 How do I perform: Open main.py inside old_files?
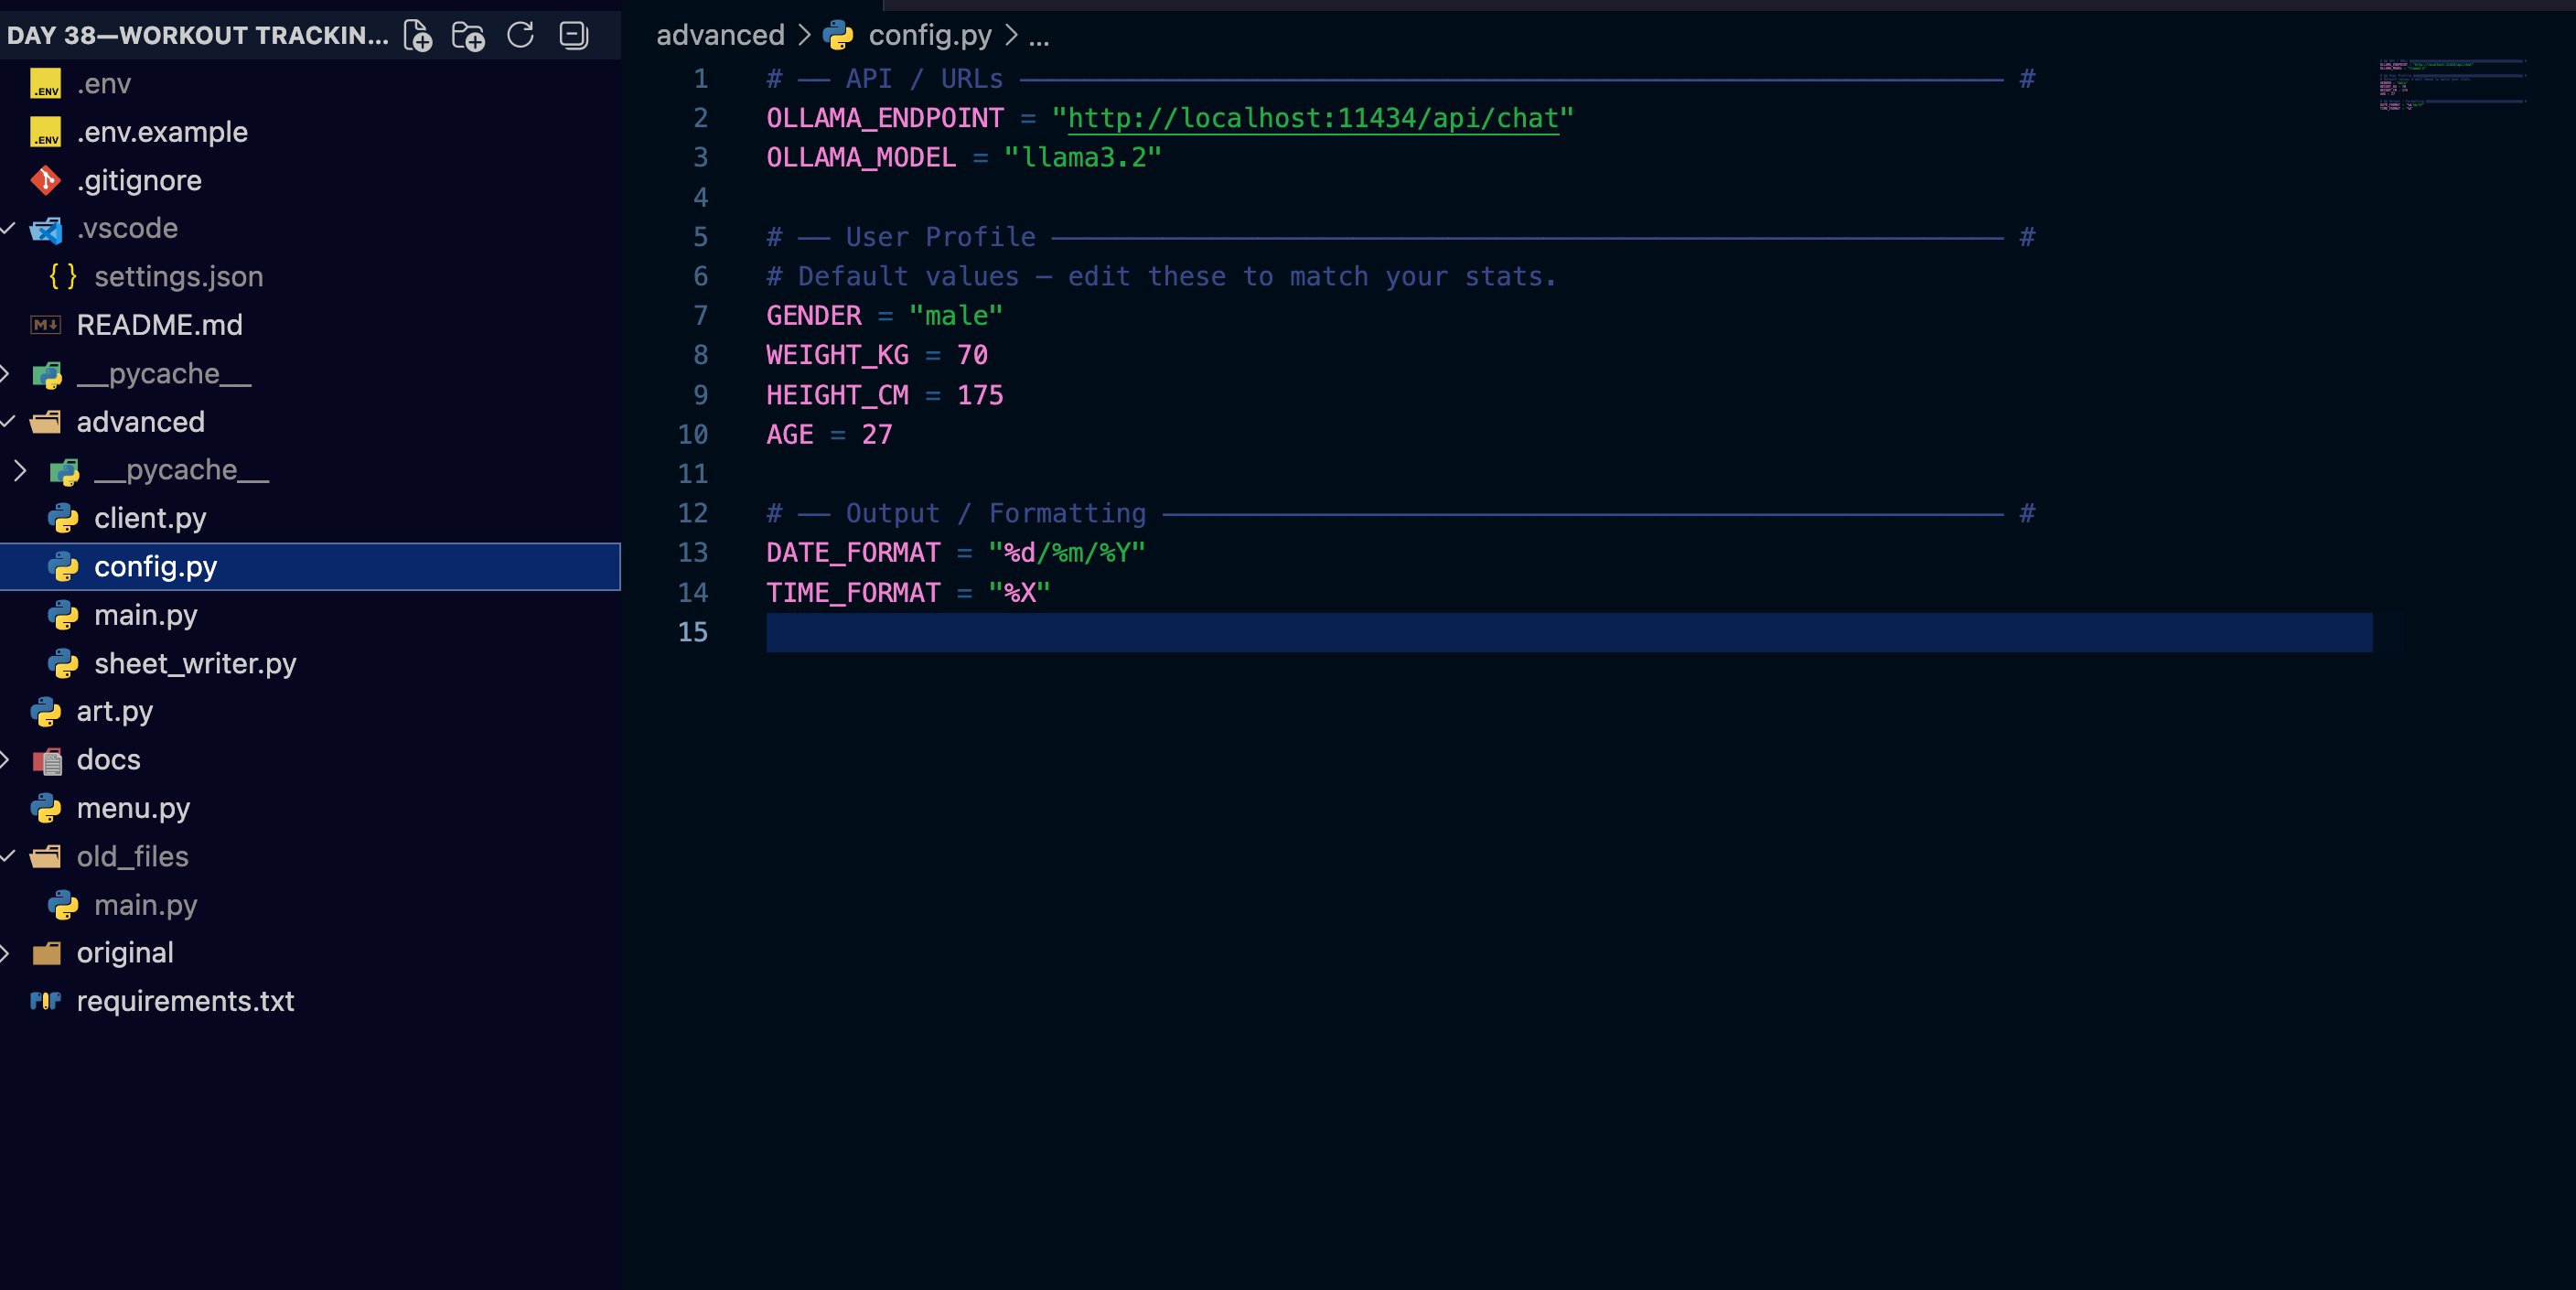(310, 905)
